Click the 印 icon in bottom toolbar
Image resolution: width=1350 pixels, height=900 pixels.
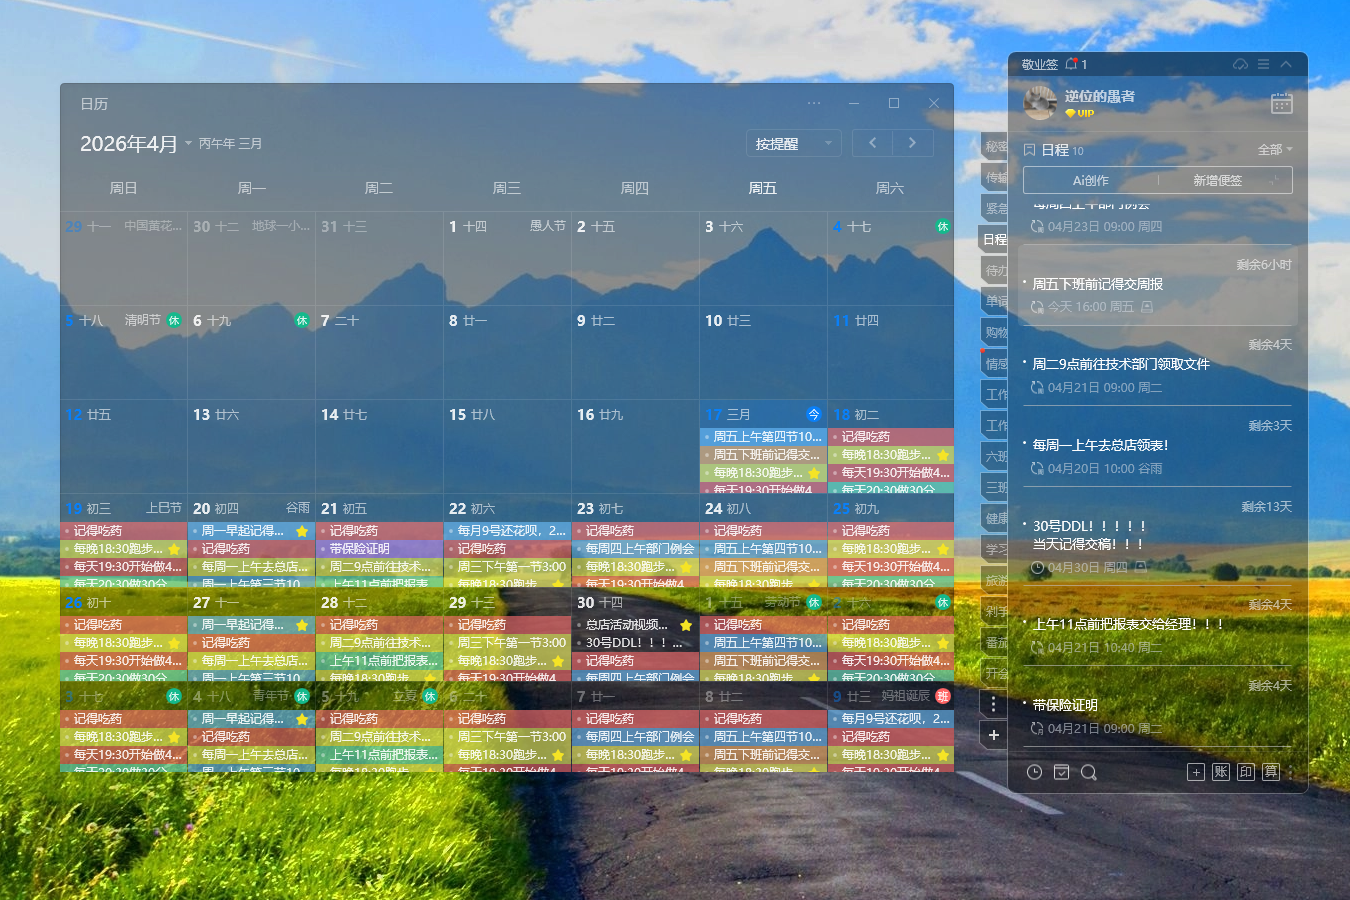coord(1246,772)
